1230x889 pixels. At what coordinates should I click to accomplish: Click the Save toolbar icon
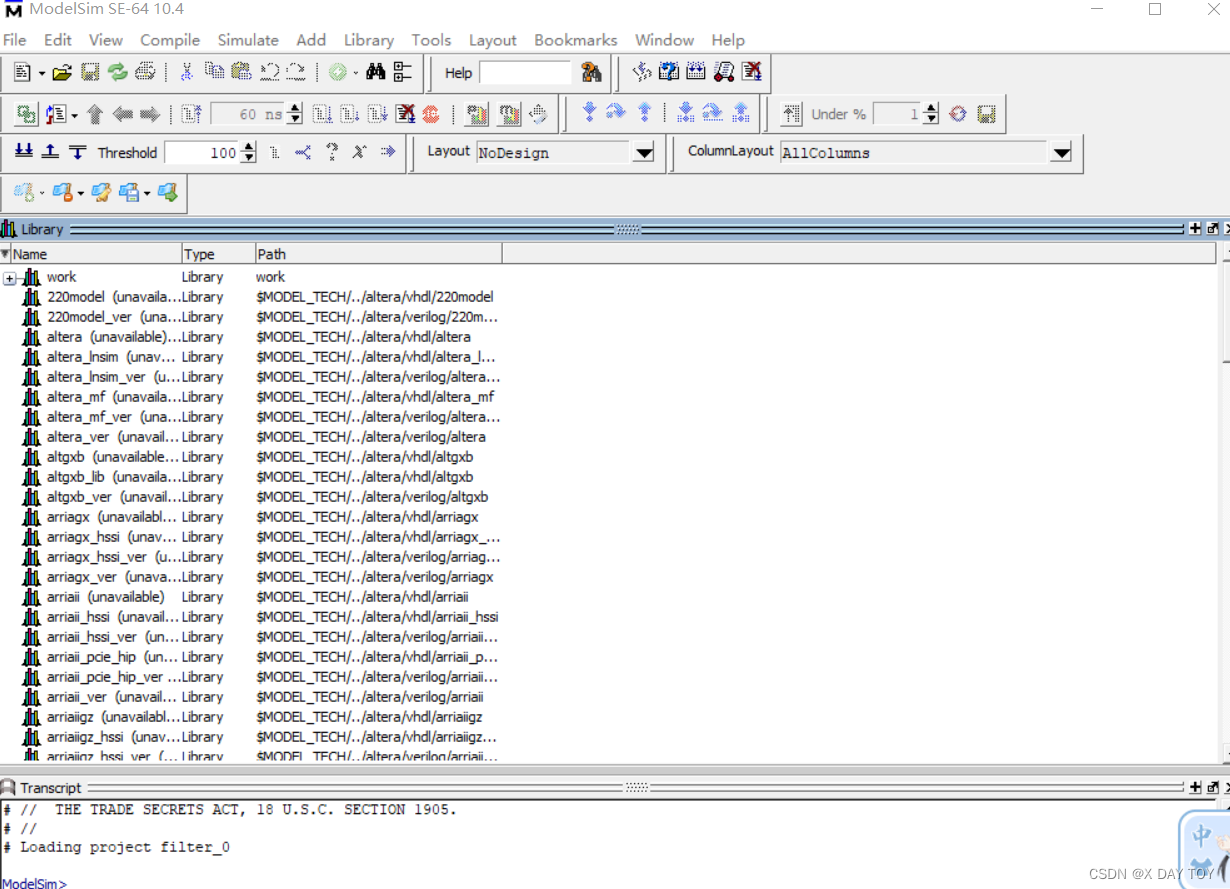(x=91, y=72)
